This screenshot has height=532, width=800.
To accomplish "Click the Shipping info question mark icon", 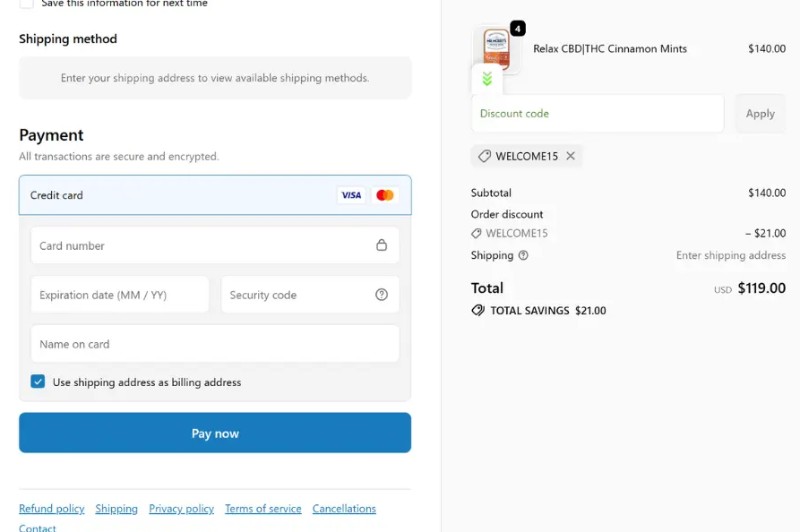I will 523,255.
